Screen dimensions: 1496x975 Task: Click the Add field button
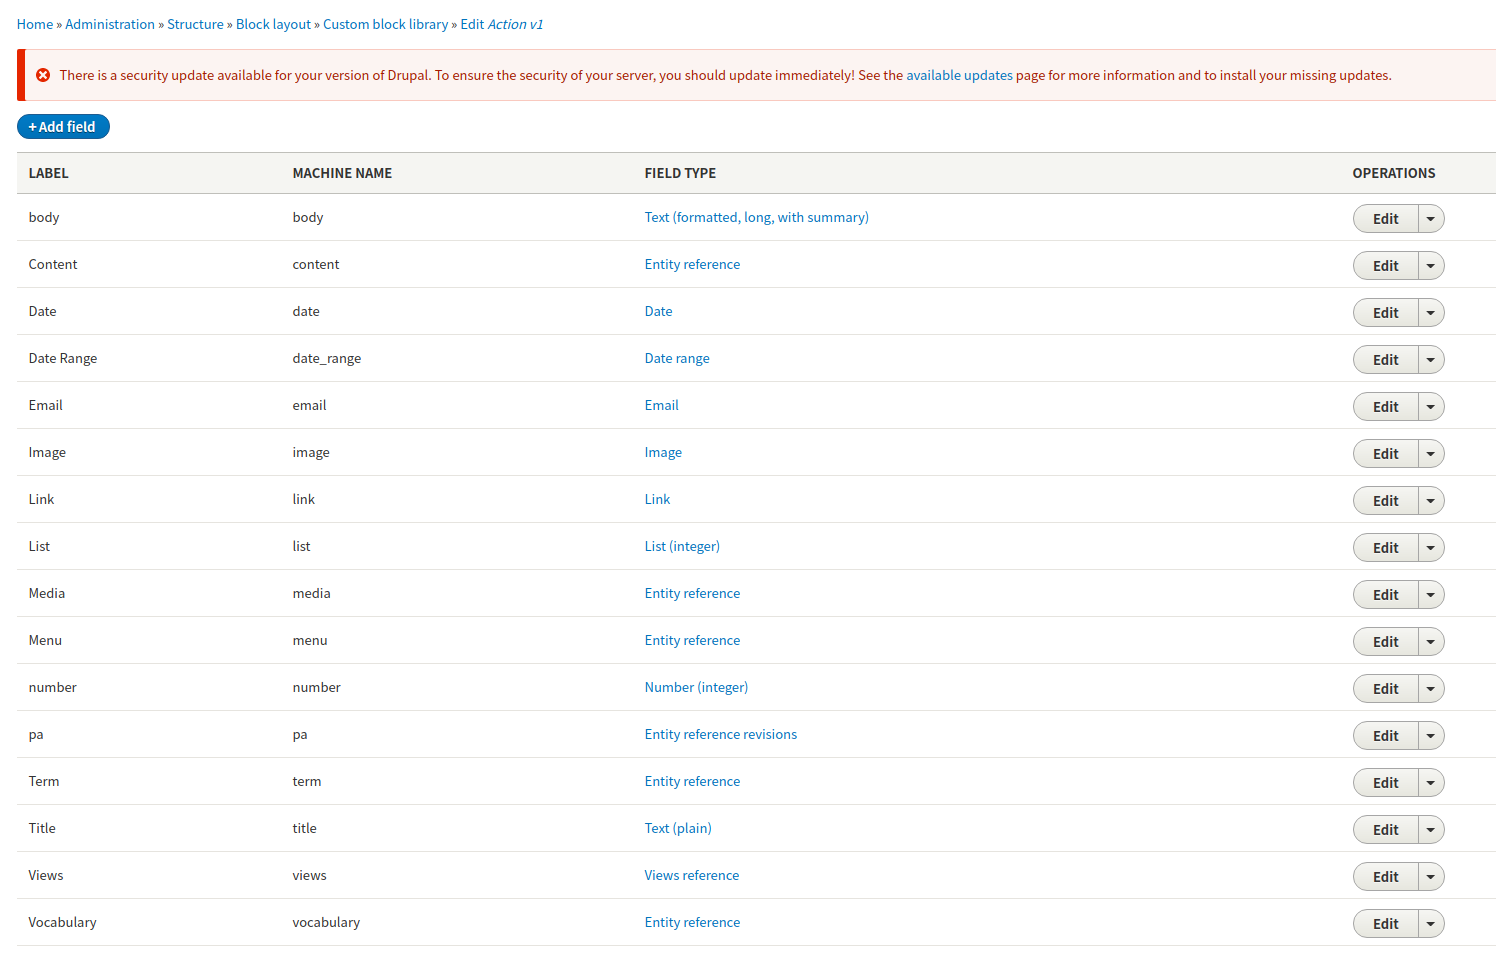[63, 127]
